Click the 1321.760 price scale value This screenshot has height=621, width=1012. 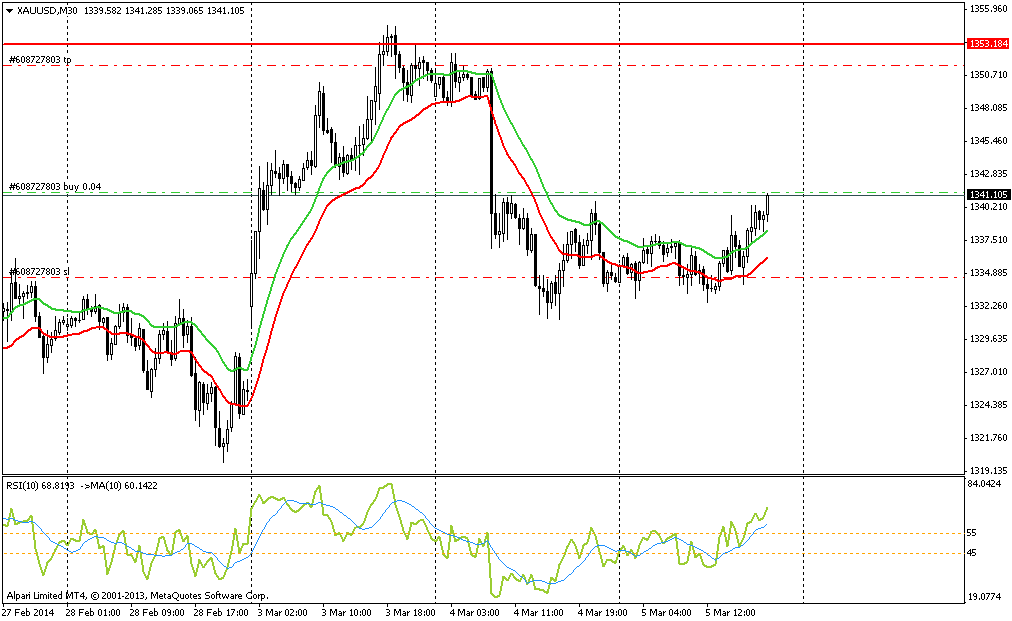[988, 438]
